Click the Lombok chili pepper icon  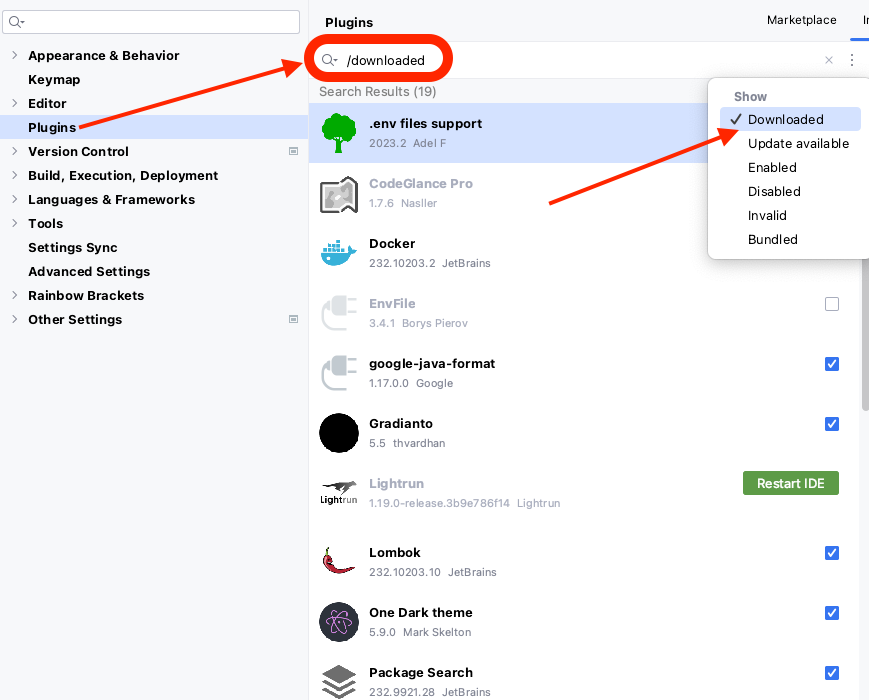point(338,561)
